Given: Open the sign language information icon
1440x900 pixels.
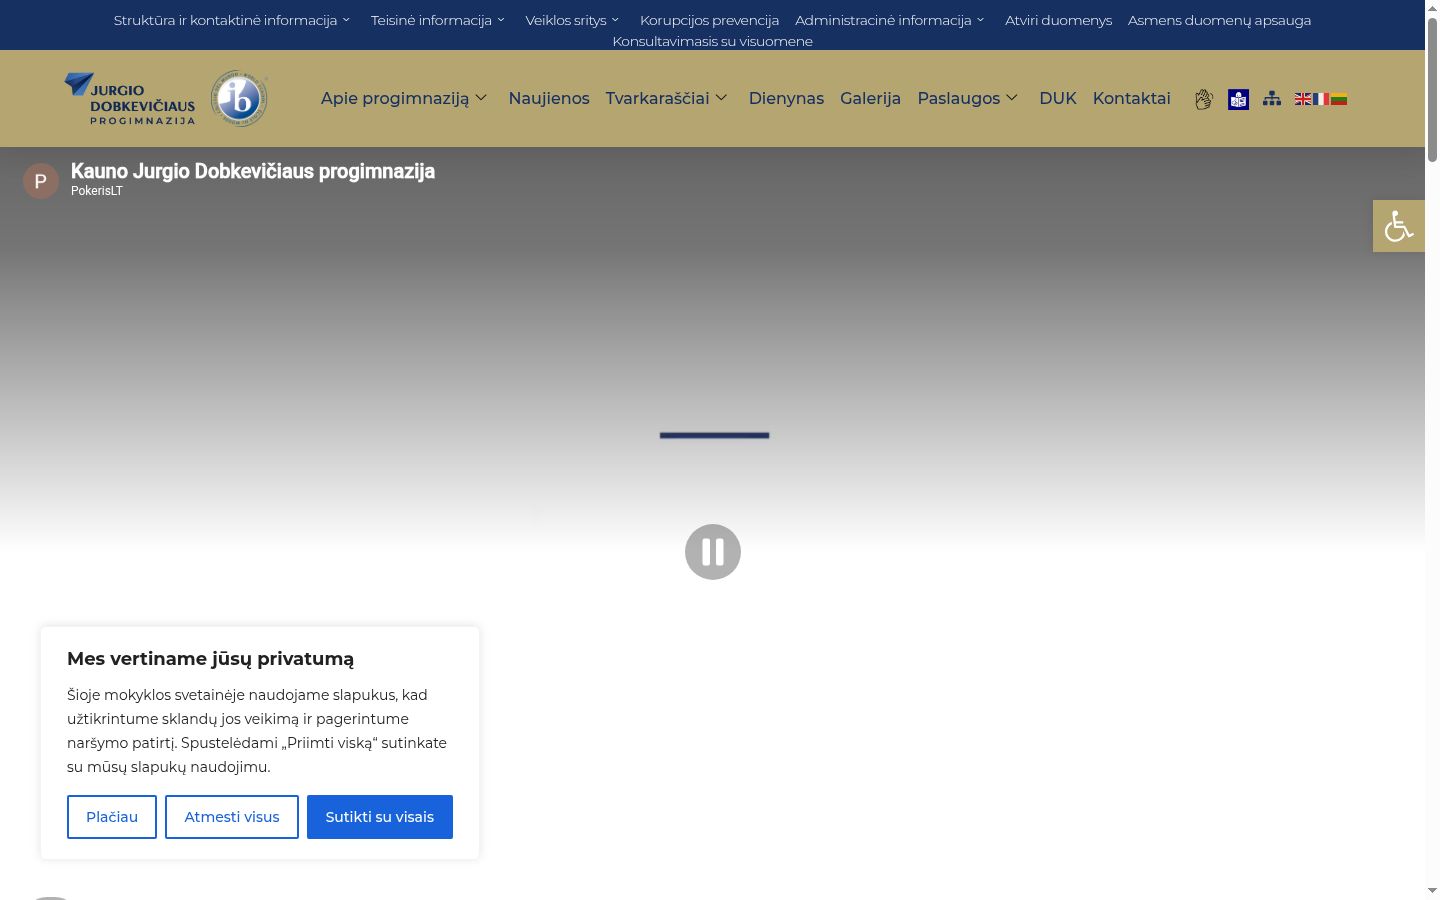Looking at the screenshot, I should click(1204, 99).
